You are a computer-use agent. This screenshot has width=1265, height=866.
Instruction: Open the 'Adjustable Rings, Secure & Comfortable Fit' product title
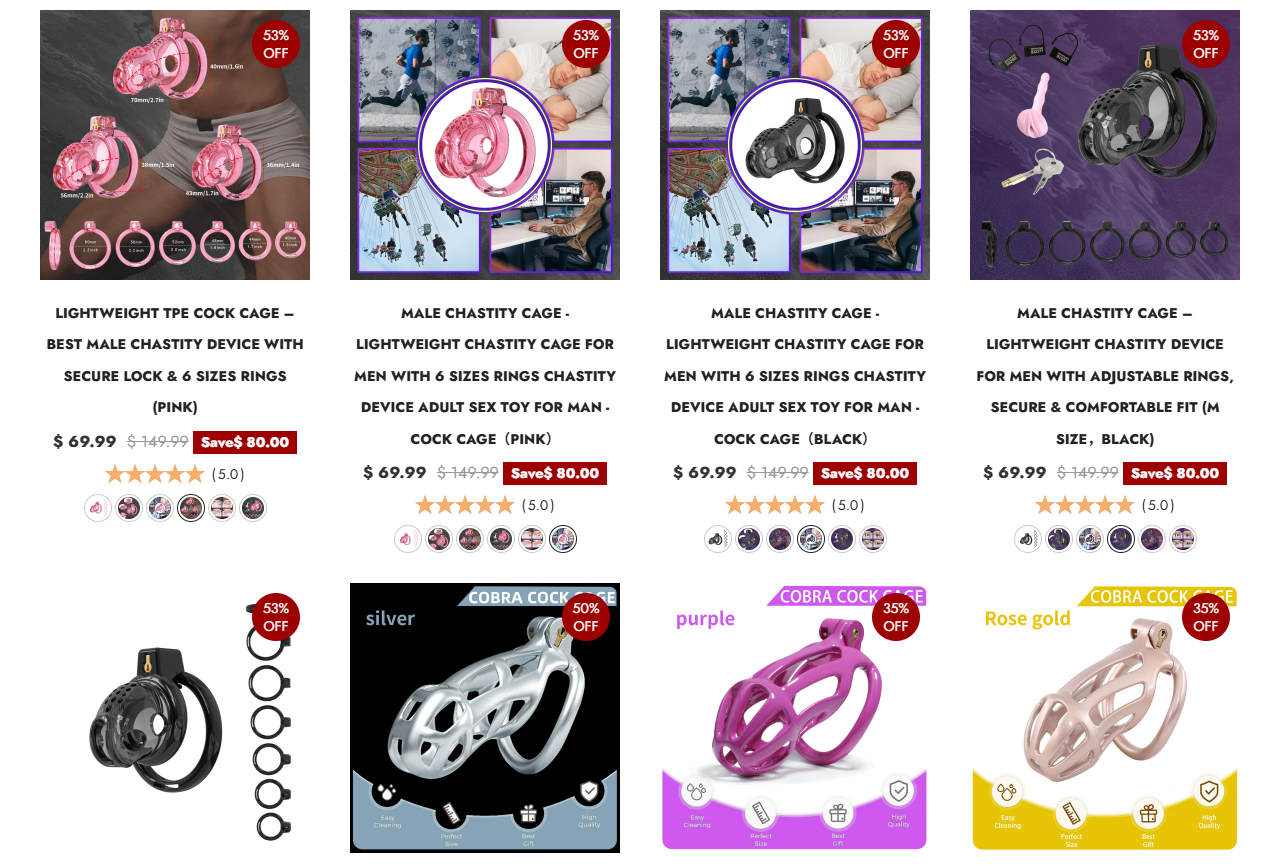[x=1105, y=376]
